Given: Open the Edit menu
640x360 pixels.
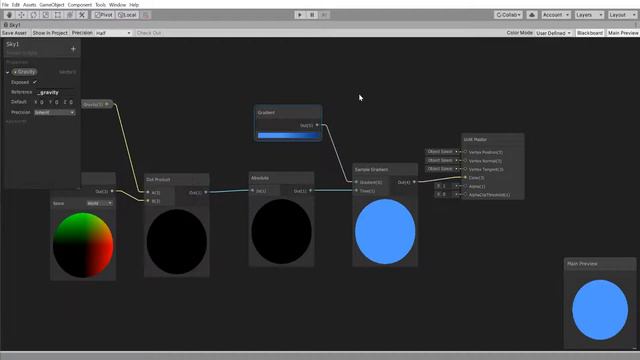Looking at the screenshot, I should coord(16,5).
